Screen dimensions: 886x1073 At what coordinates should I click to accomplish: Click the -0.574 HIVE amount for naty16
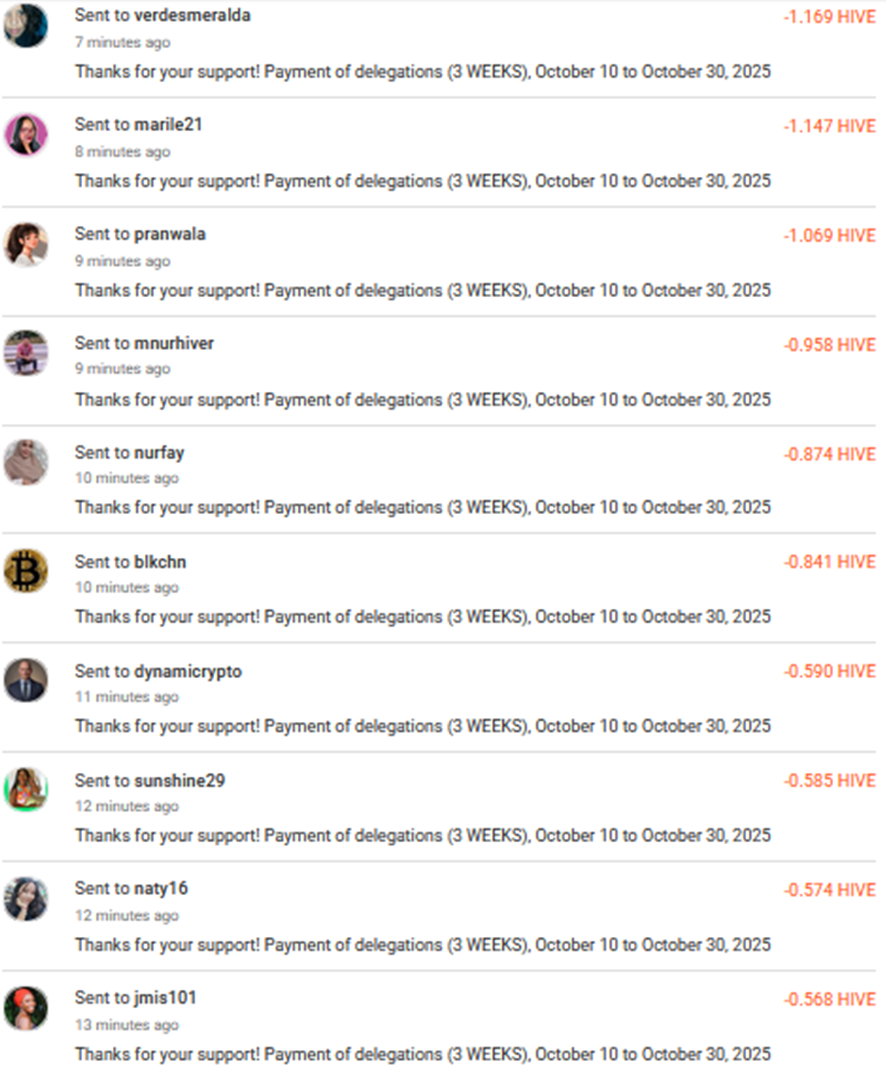(829, 890)
